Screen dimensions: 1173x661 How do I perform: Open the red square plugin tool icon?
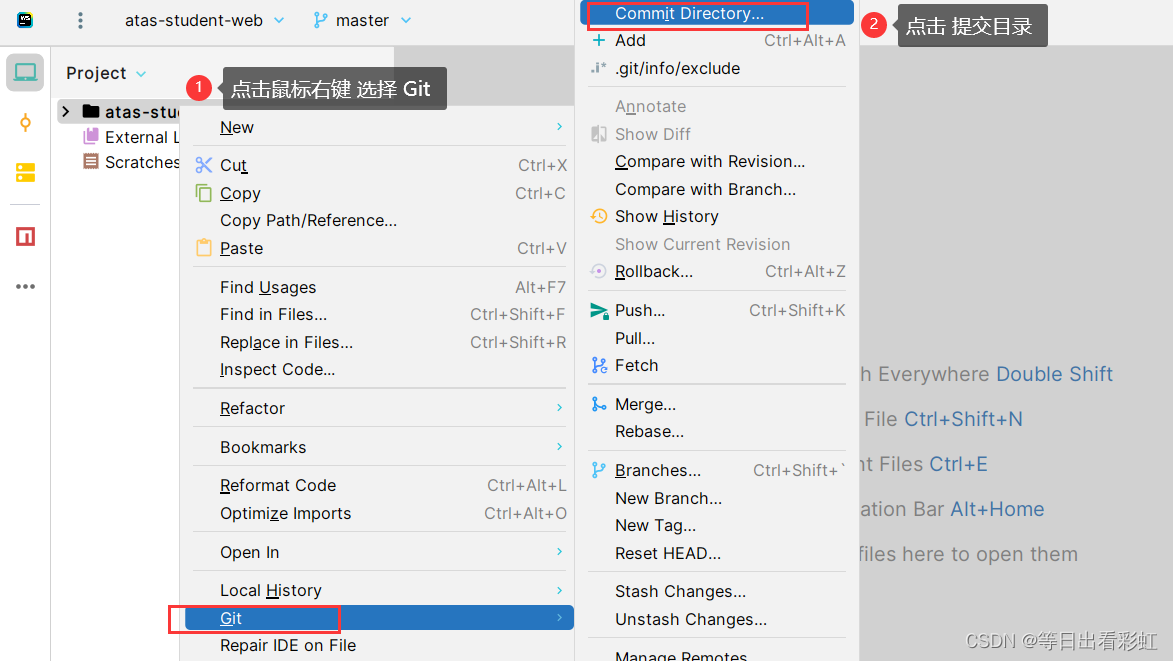coord(25,237)
